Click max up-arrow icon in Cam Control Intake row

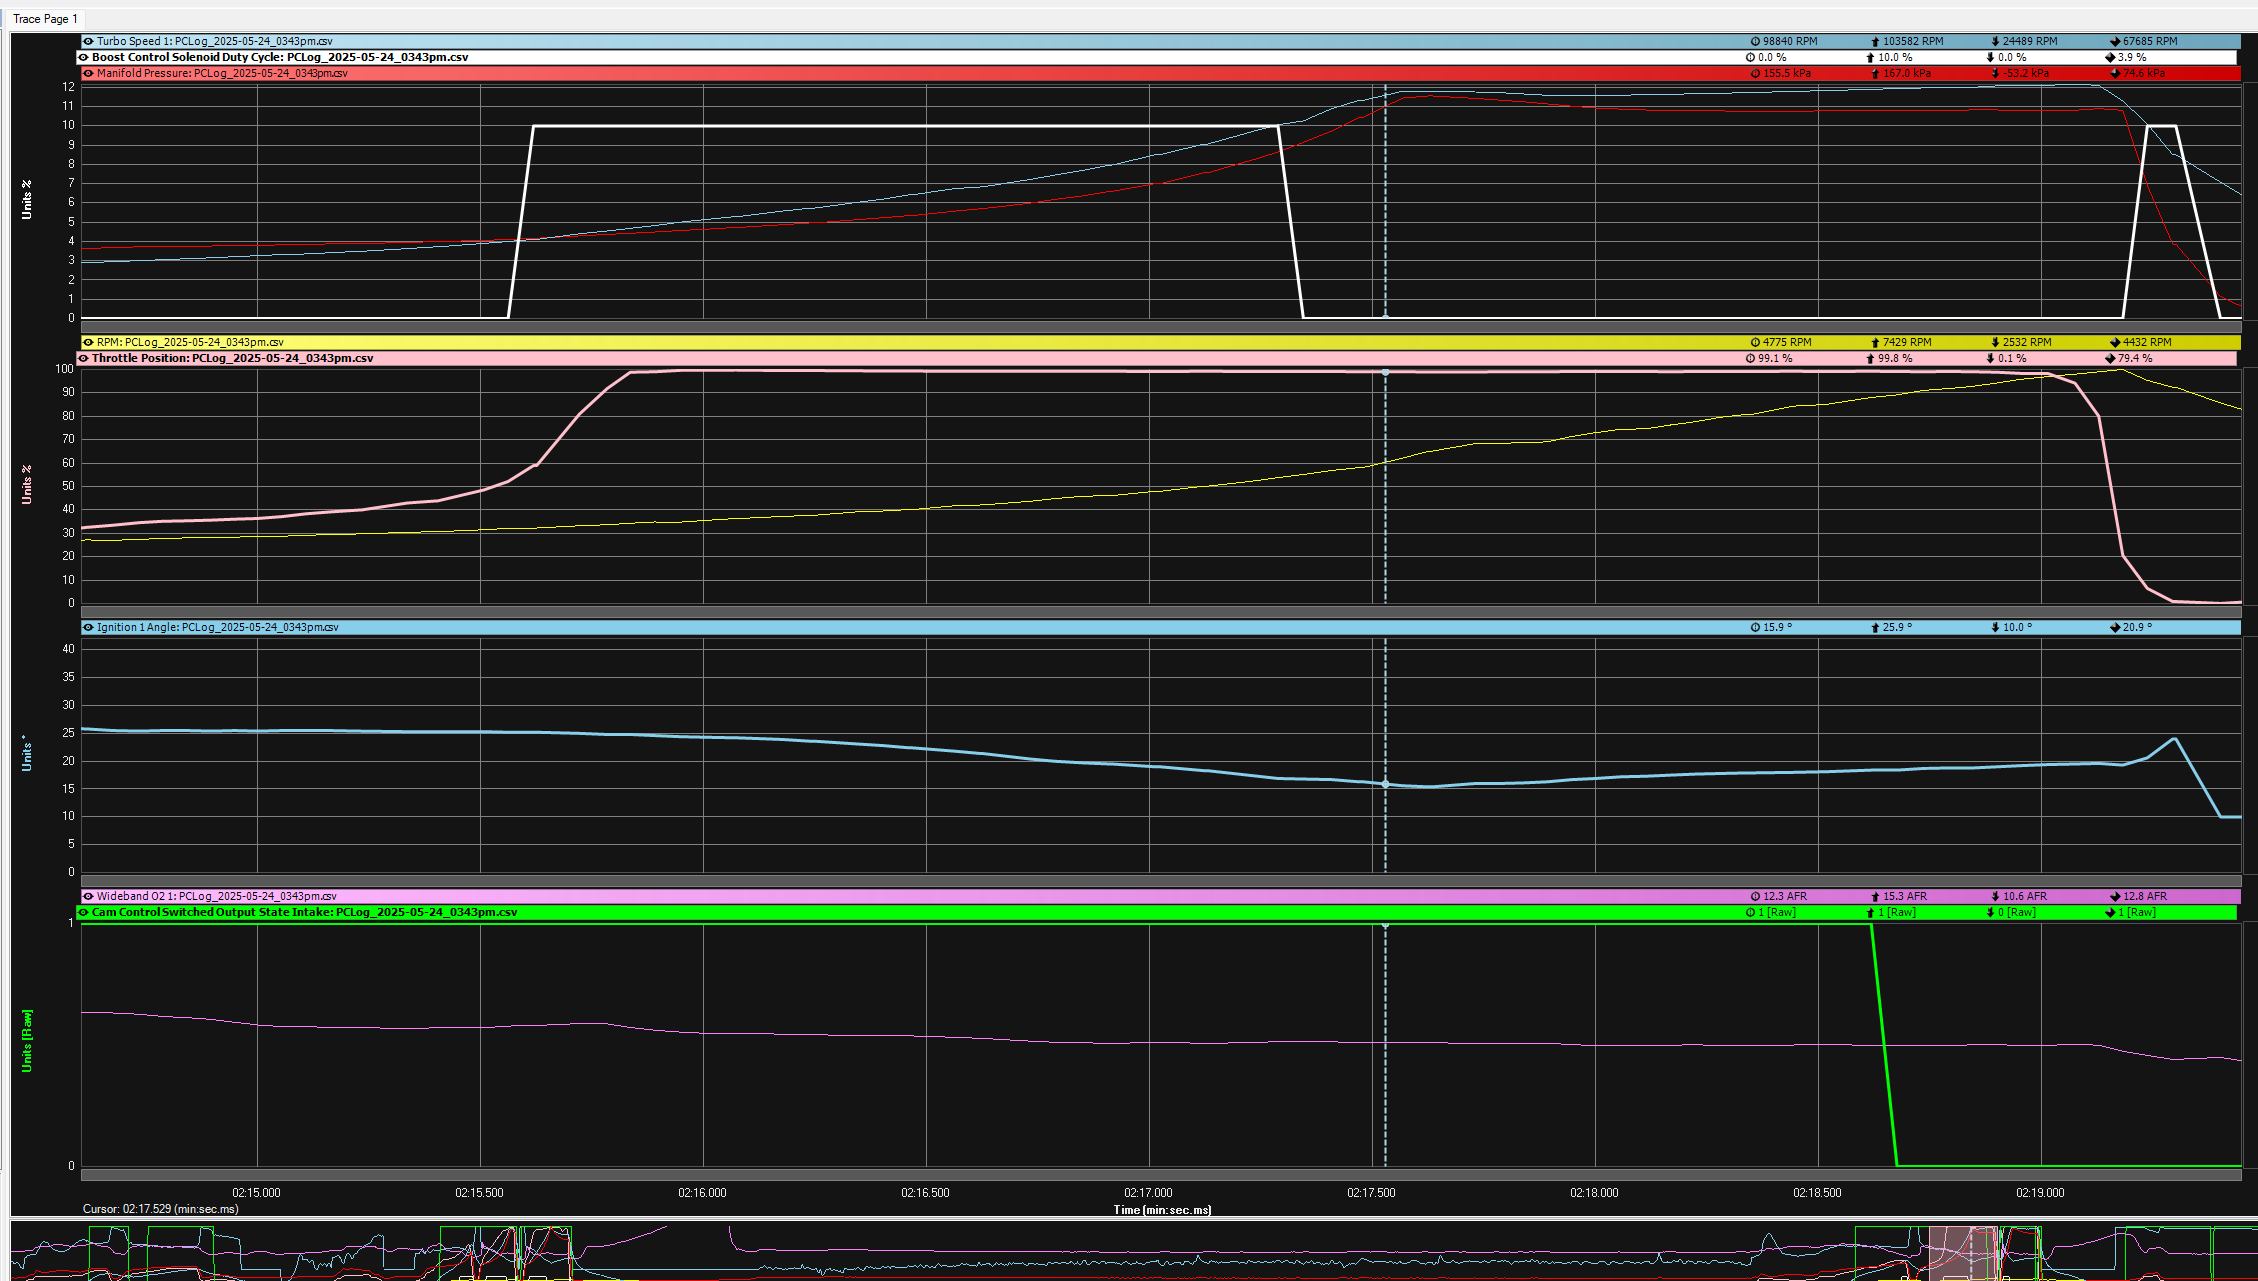[1870, 912]
